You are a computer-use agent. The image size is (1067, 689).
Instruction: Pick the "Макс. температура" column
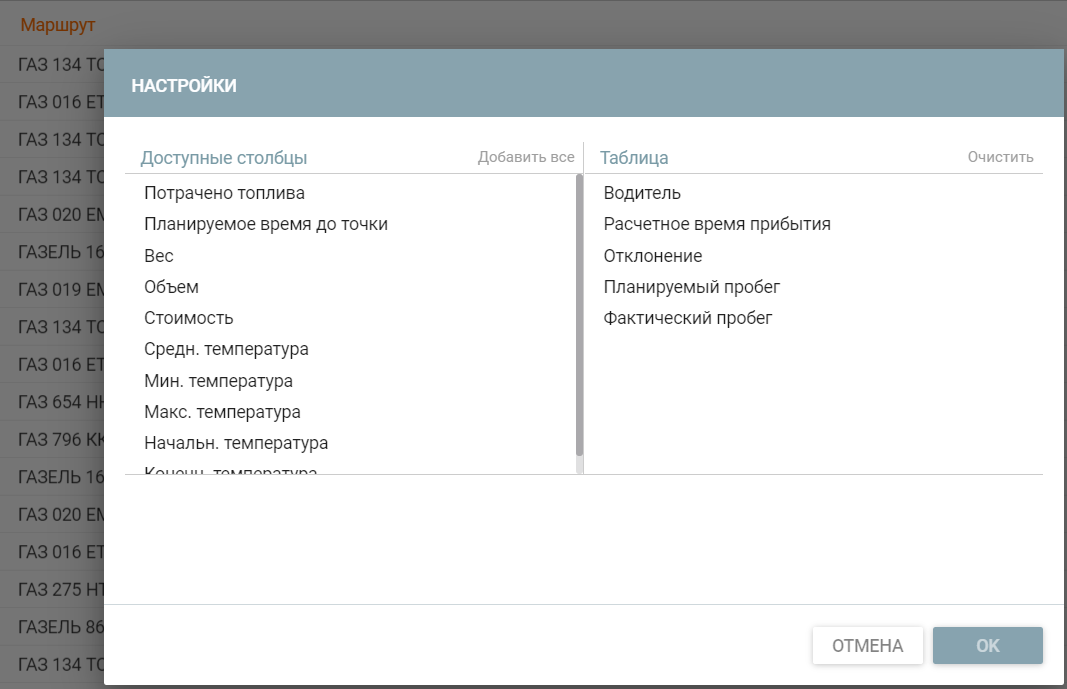222,412
